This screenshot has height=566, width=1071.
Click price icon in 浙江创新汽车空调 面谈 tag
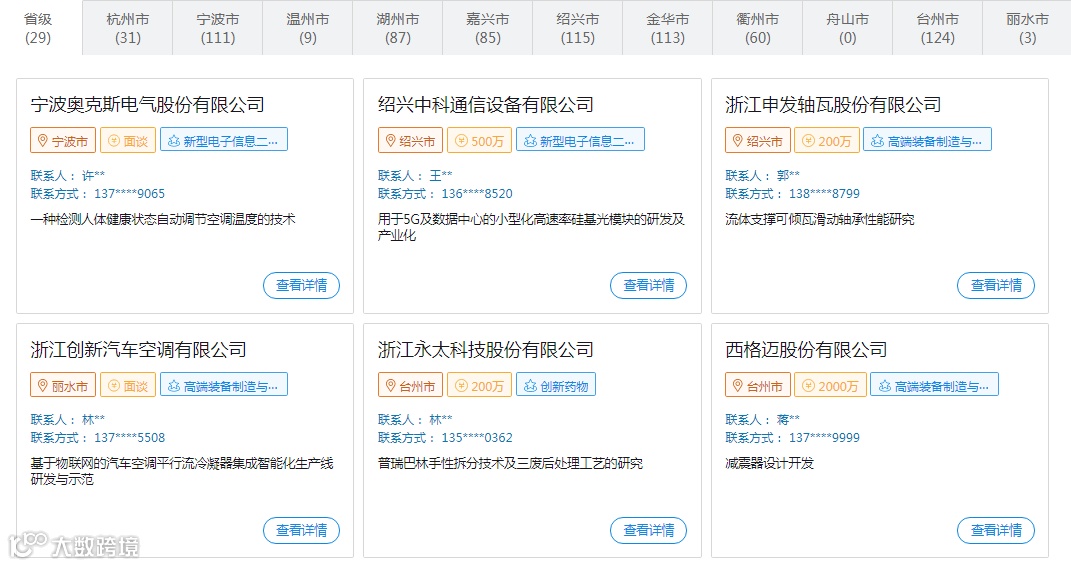coord(113,386)
